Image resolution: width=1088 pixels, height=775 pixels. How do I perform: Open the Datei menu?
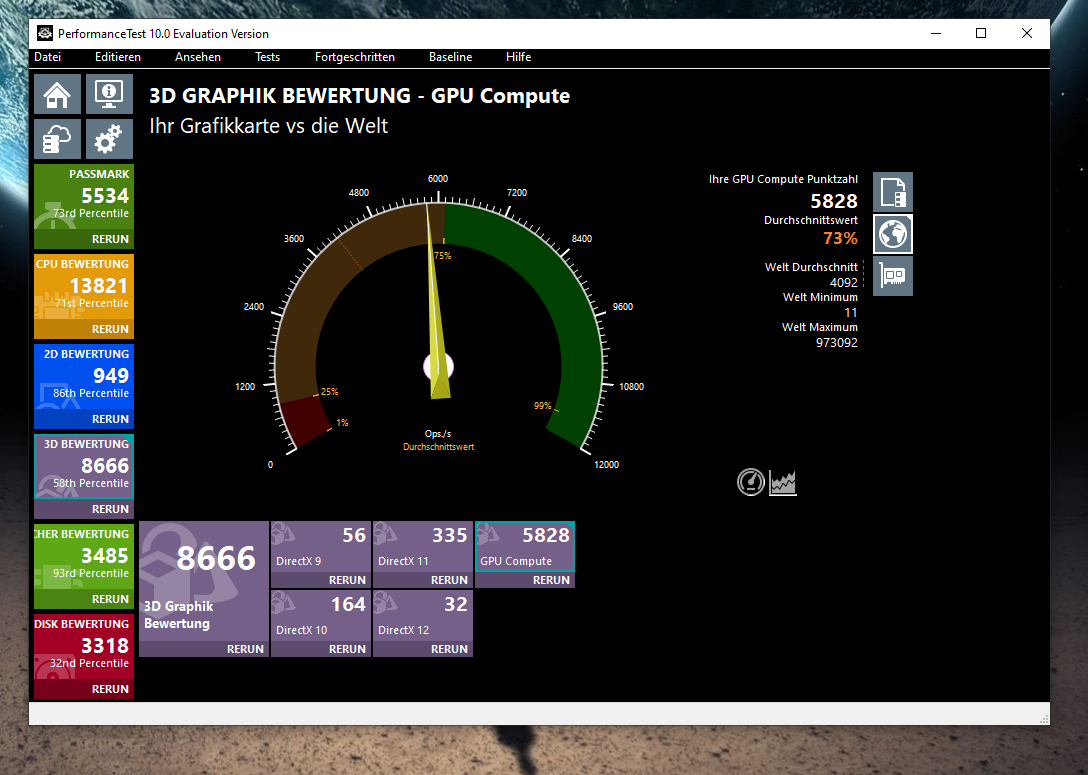[47, 57]
